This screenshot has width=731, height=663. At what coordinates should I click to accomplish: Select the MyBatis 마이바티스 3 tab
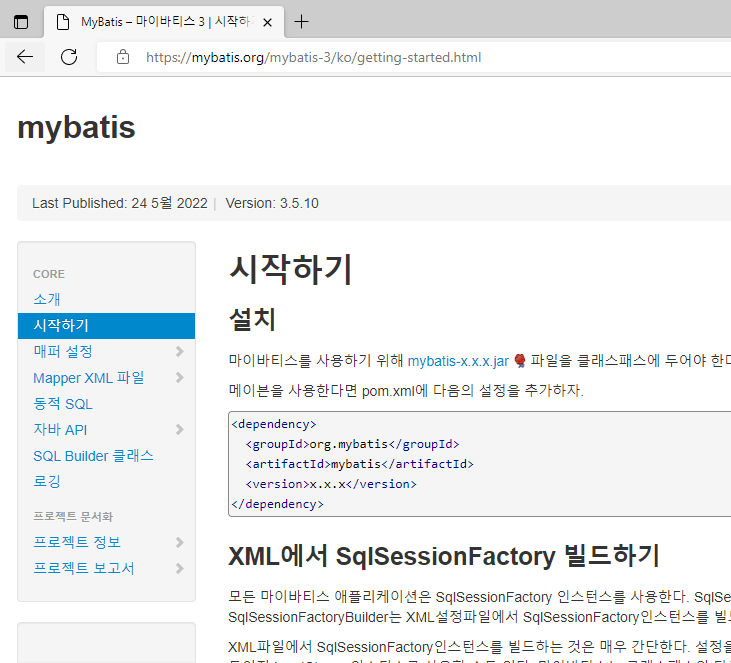coord(164,22)
